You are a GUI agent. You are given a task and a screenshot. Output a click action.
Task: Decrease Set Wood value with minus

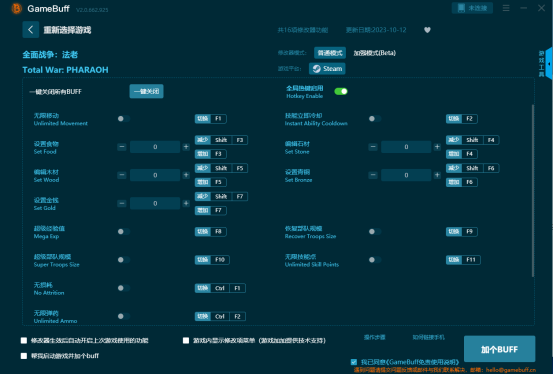122,175
